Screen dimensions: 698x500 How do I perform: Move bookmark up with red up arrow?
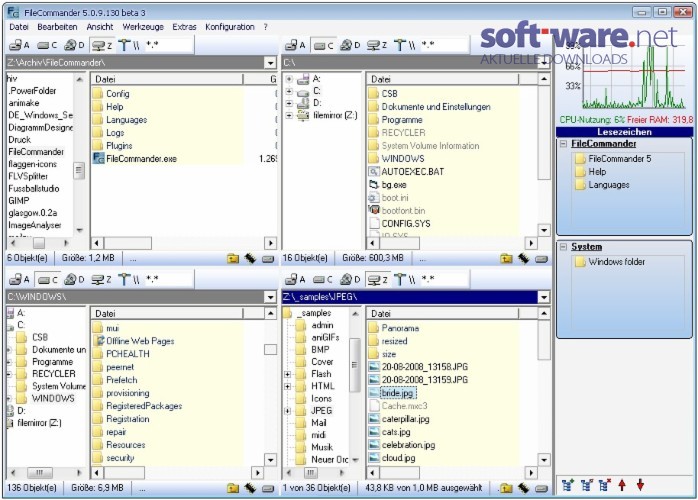[x=622, y=485]
